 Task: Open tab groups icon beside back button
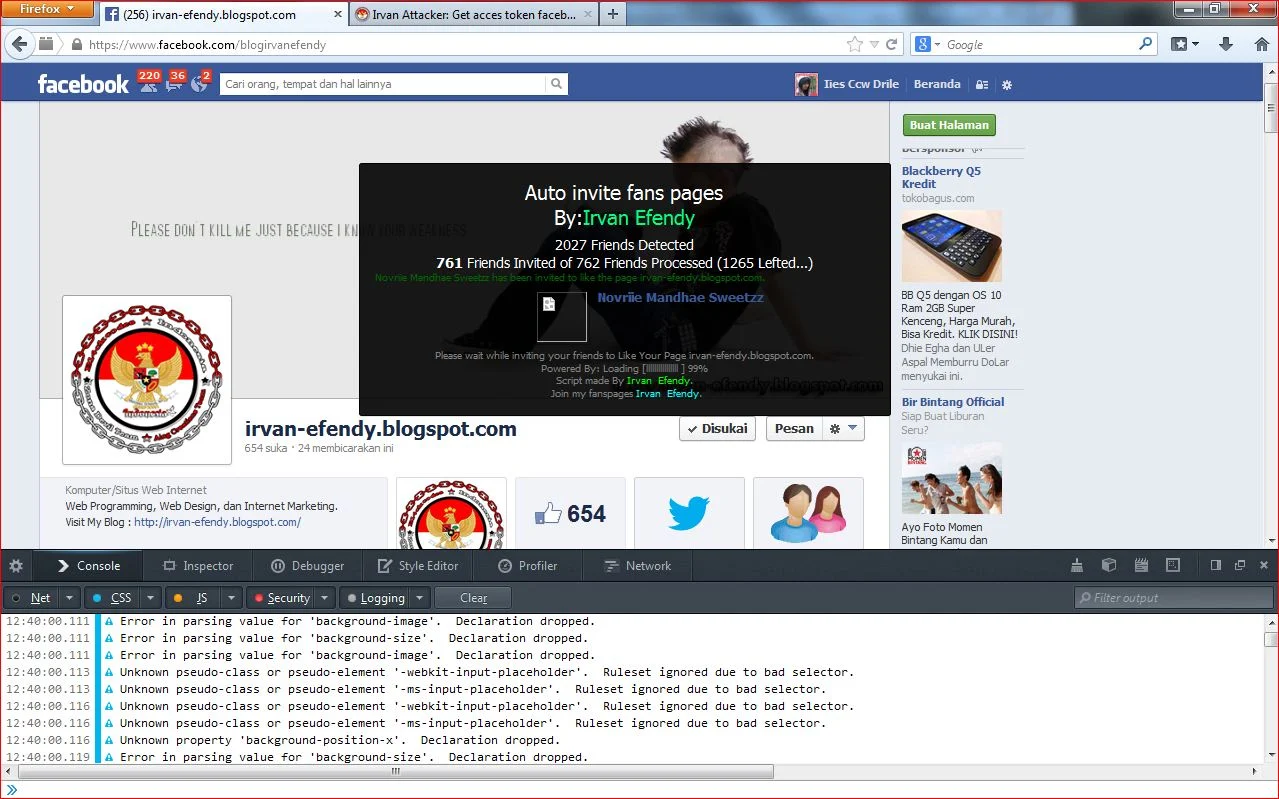coord(46,44)
